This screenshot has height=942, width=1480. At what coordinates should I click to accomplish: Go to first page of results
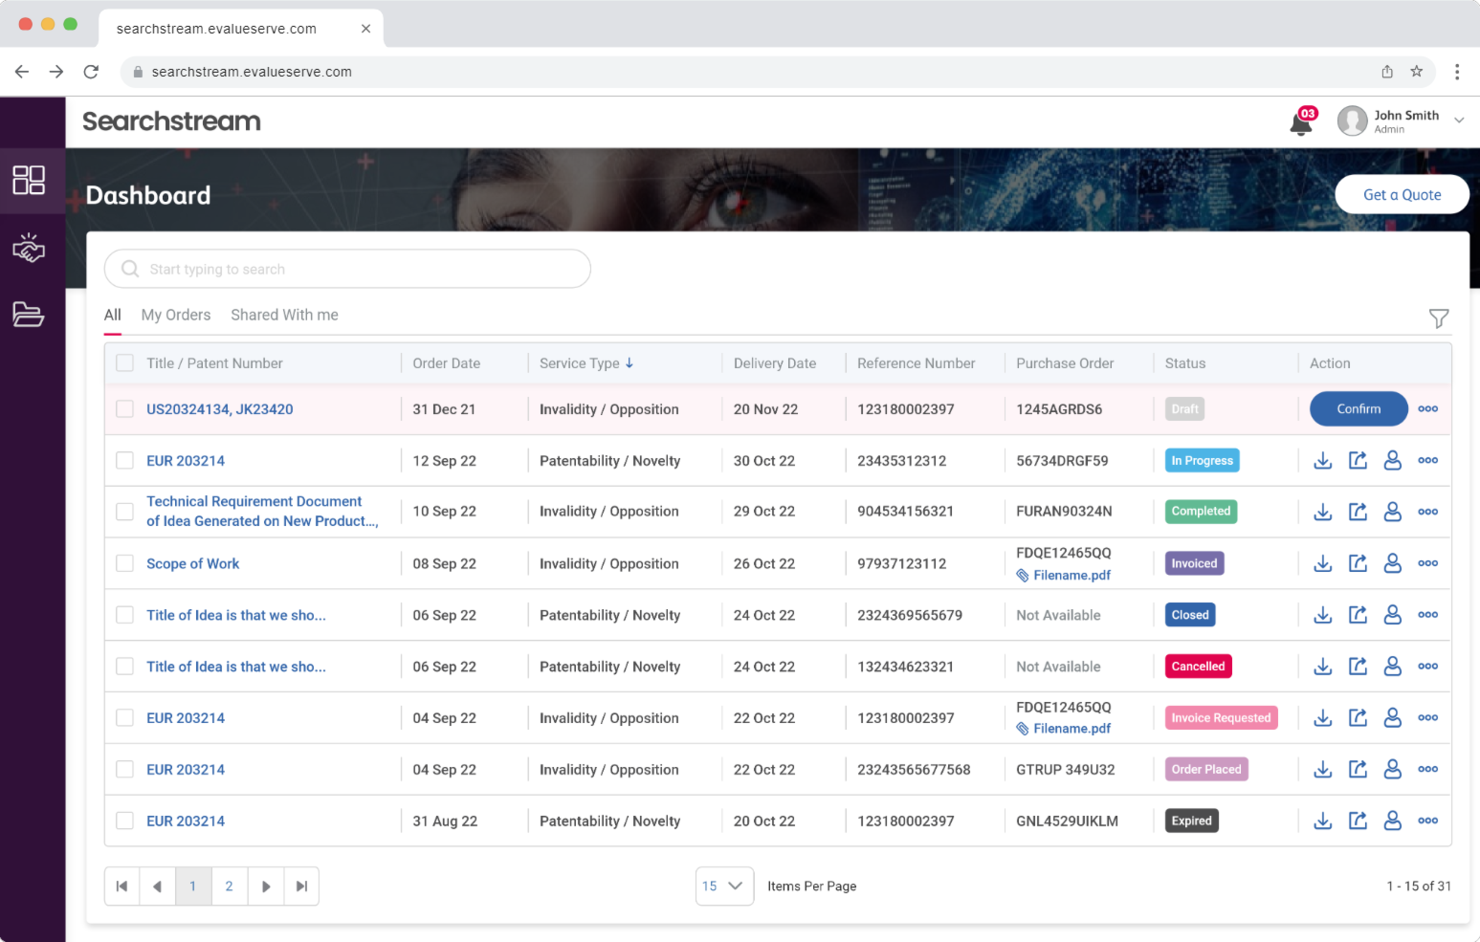point(122,886)
